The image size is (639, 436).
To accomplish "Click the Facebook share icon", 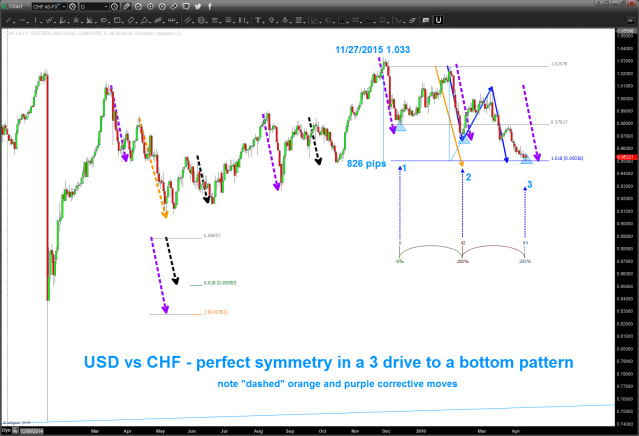I will pos(210,7).
